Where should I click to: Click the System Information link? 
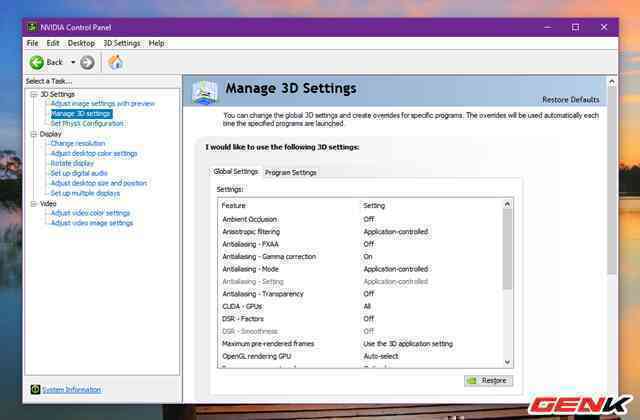71,390
